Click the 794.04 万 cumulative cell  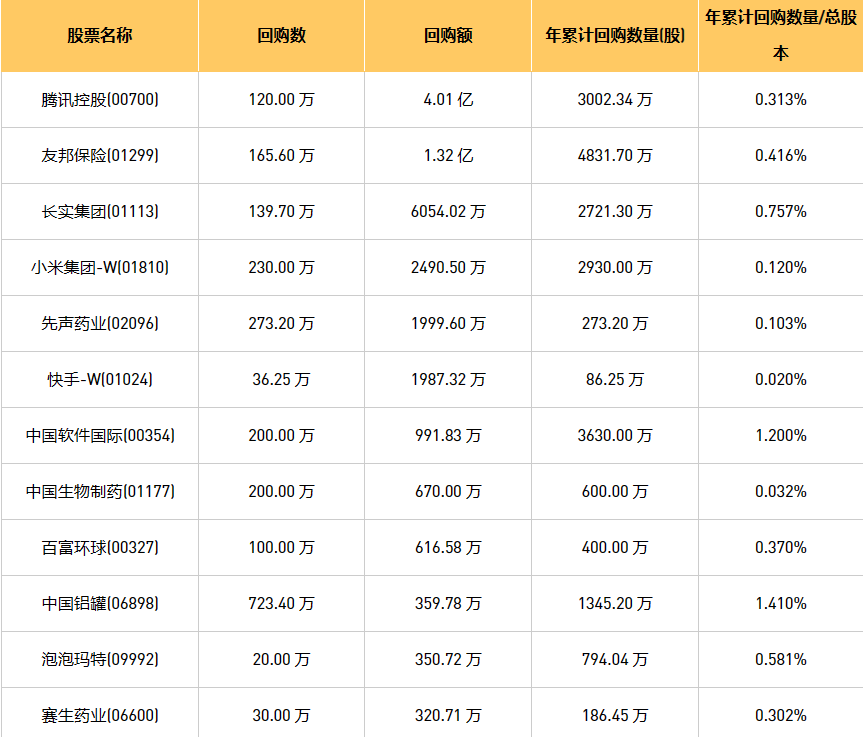click(x=615, y=659)
